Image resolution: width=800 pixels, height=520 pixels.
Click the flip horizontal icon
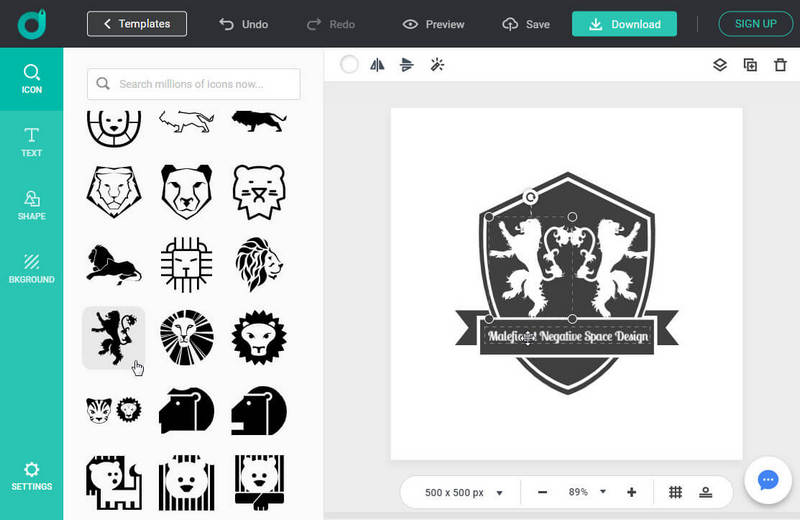(377, 65)
